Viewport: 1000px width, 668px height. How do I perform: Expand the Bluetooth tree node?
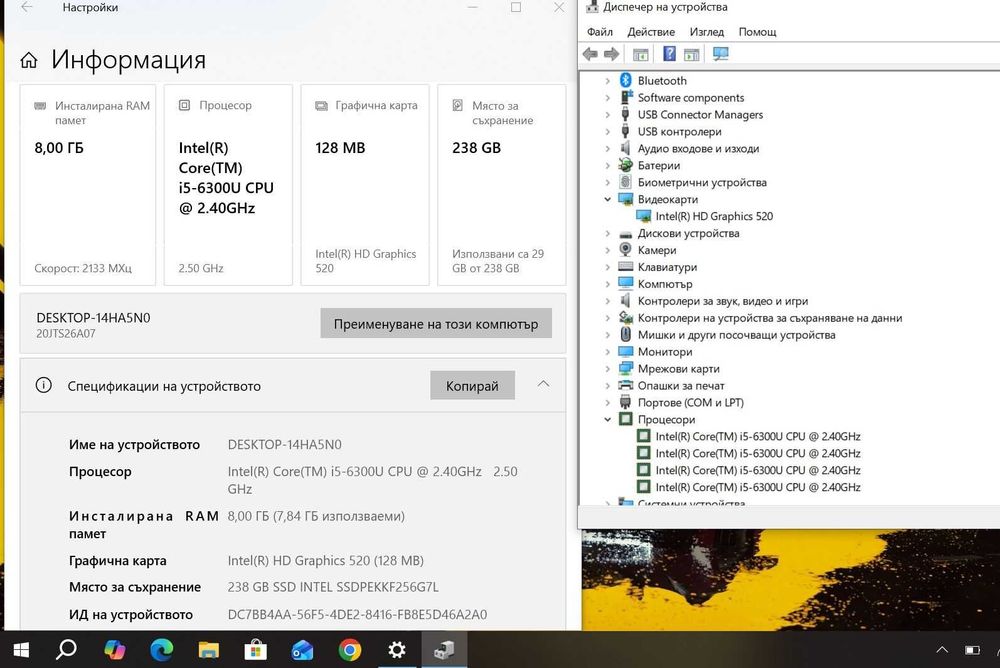(x=608, y=81)
